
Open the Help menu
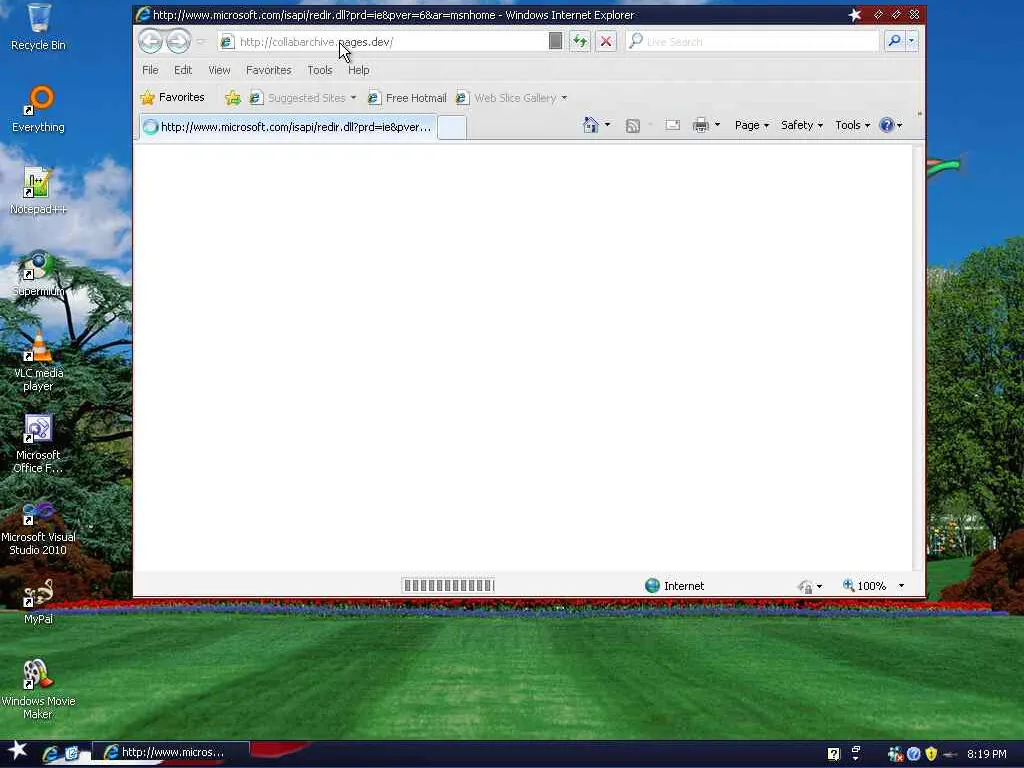pyautogui.click(x=359, y=70)
